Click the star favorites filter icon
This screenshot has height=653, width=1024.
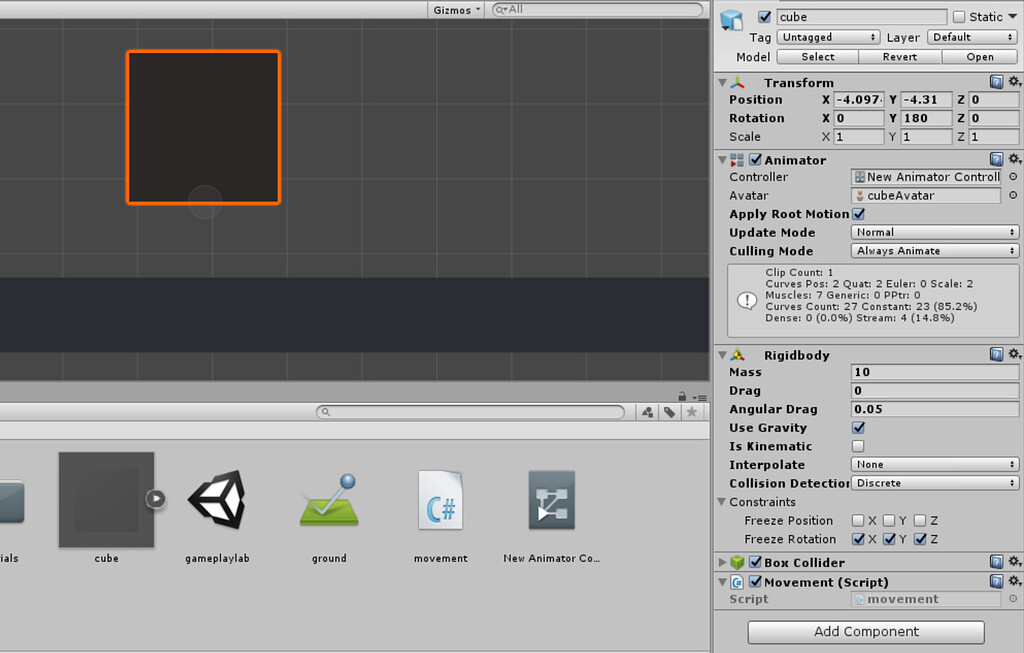[x=691, y=412]
